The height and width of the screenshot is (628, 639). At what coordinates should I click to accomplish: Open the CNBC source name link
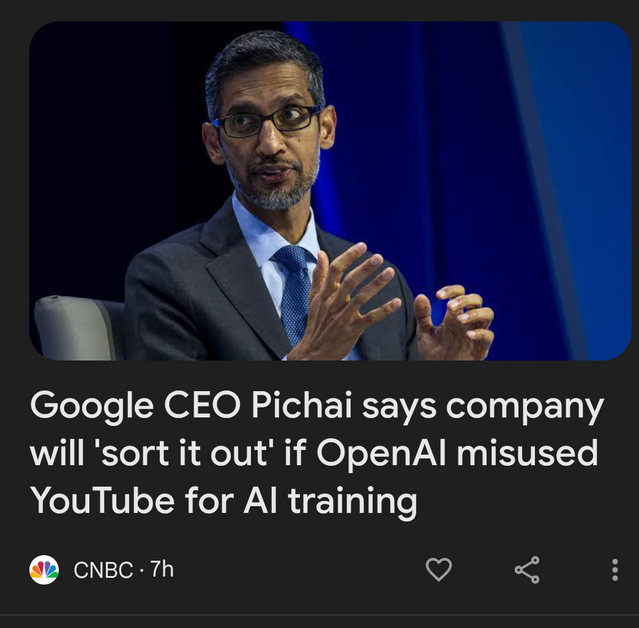(103, 569)
